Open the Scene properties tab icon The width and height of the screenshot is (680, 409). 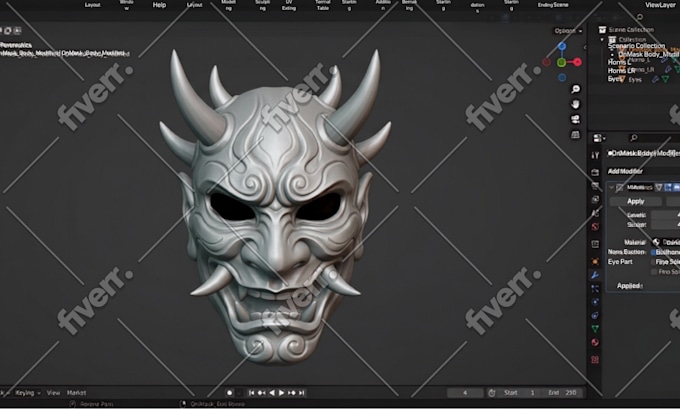click(595, 213)
